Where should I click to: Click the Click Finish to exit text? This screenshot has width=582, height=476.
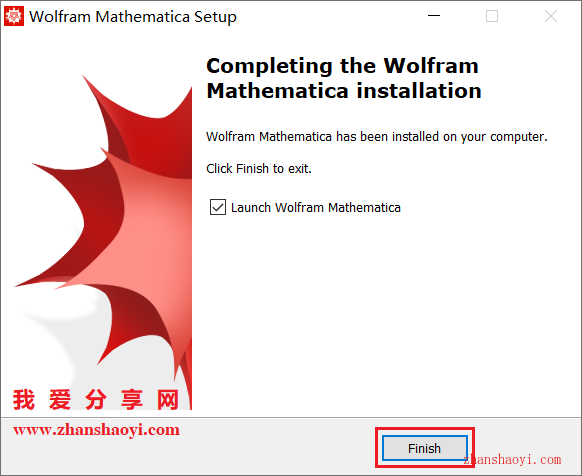pos(259,169)
